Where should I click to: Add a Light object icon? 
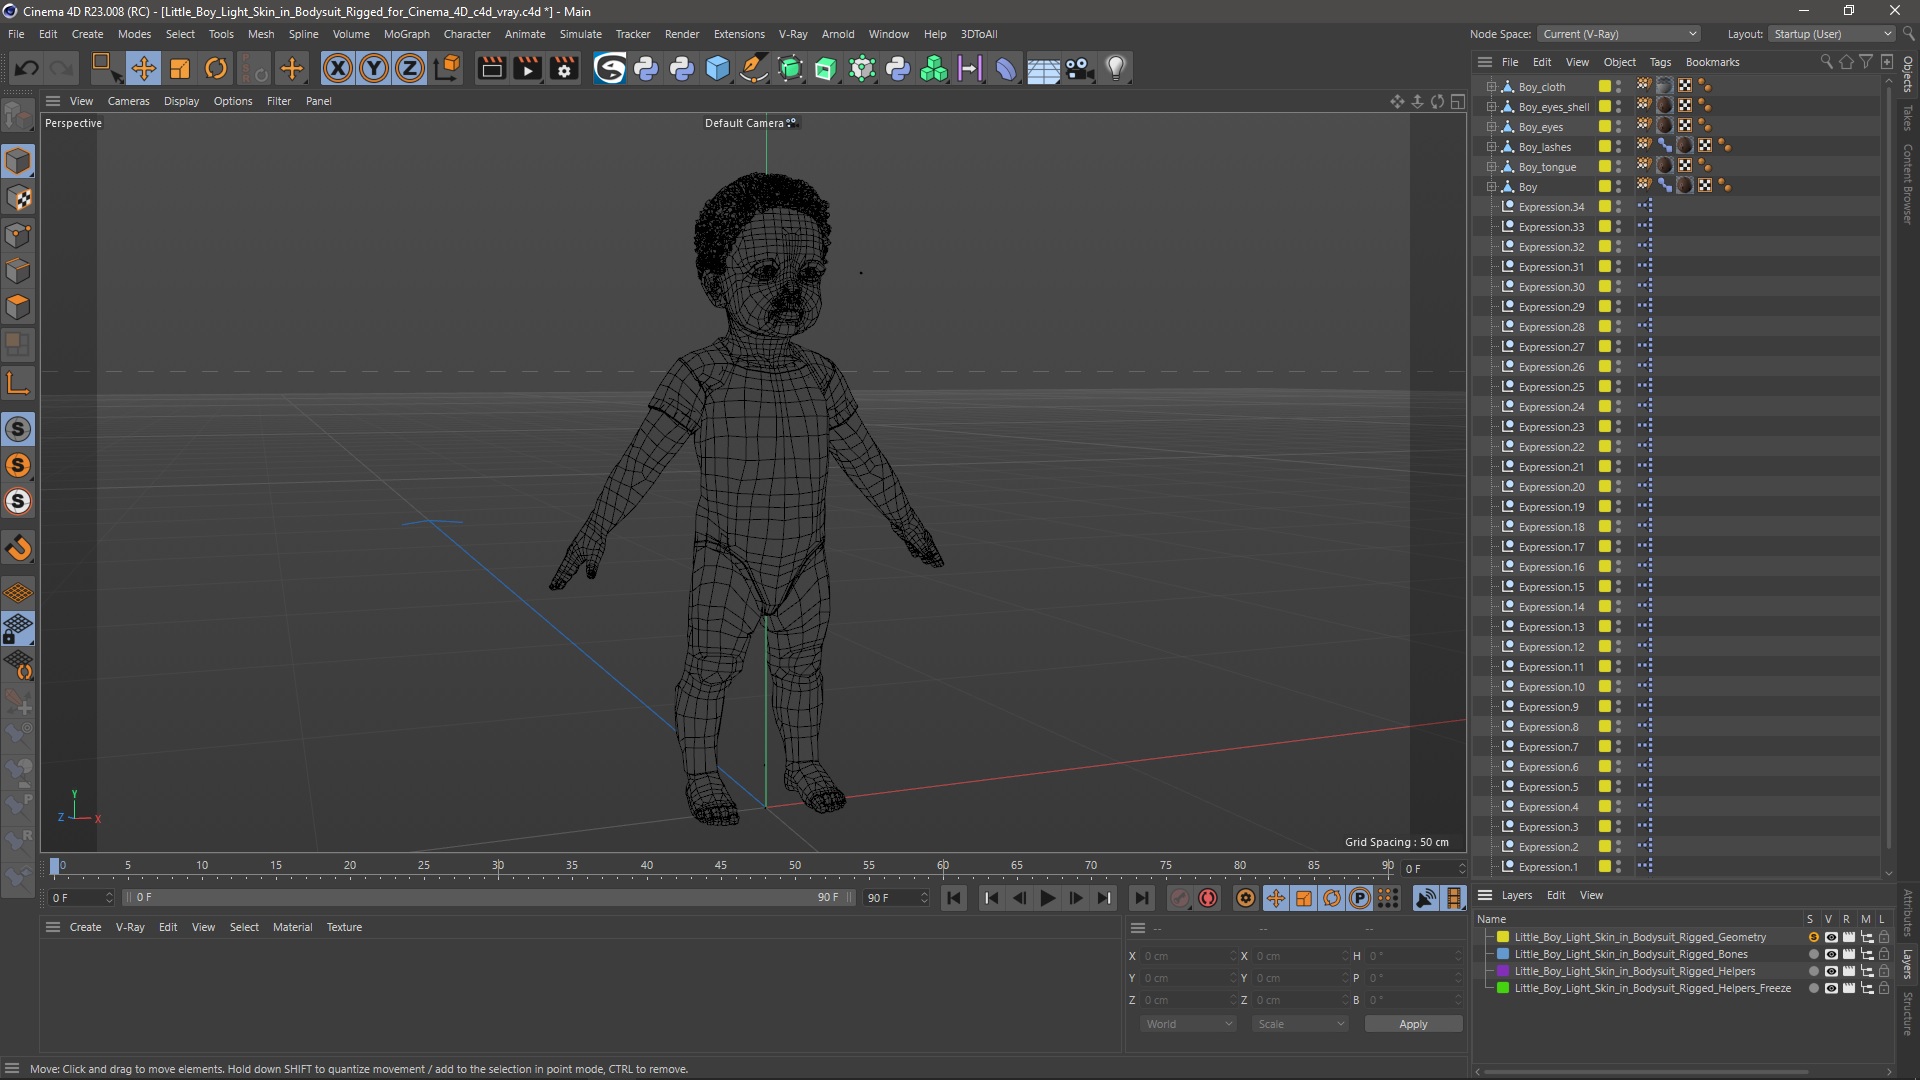pyautogui.click(x=1116, y=68)
